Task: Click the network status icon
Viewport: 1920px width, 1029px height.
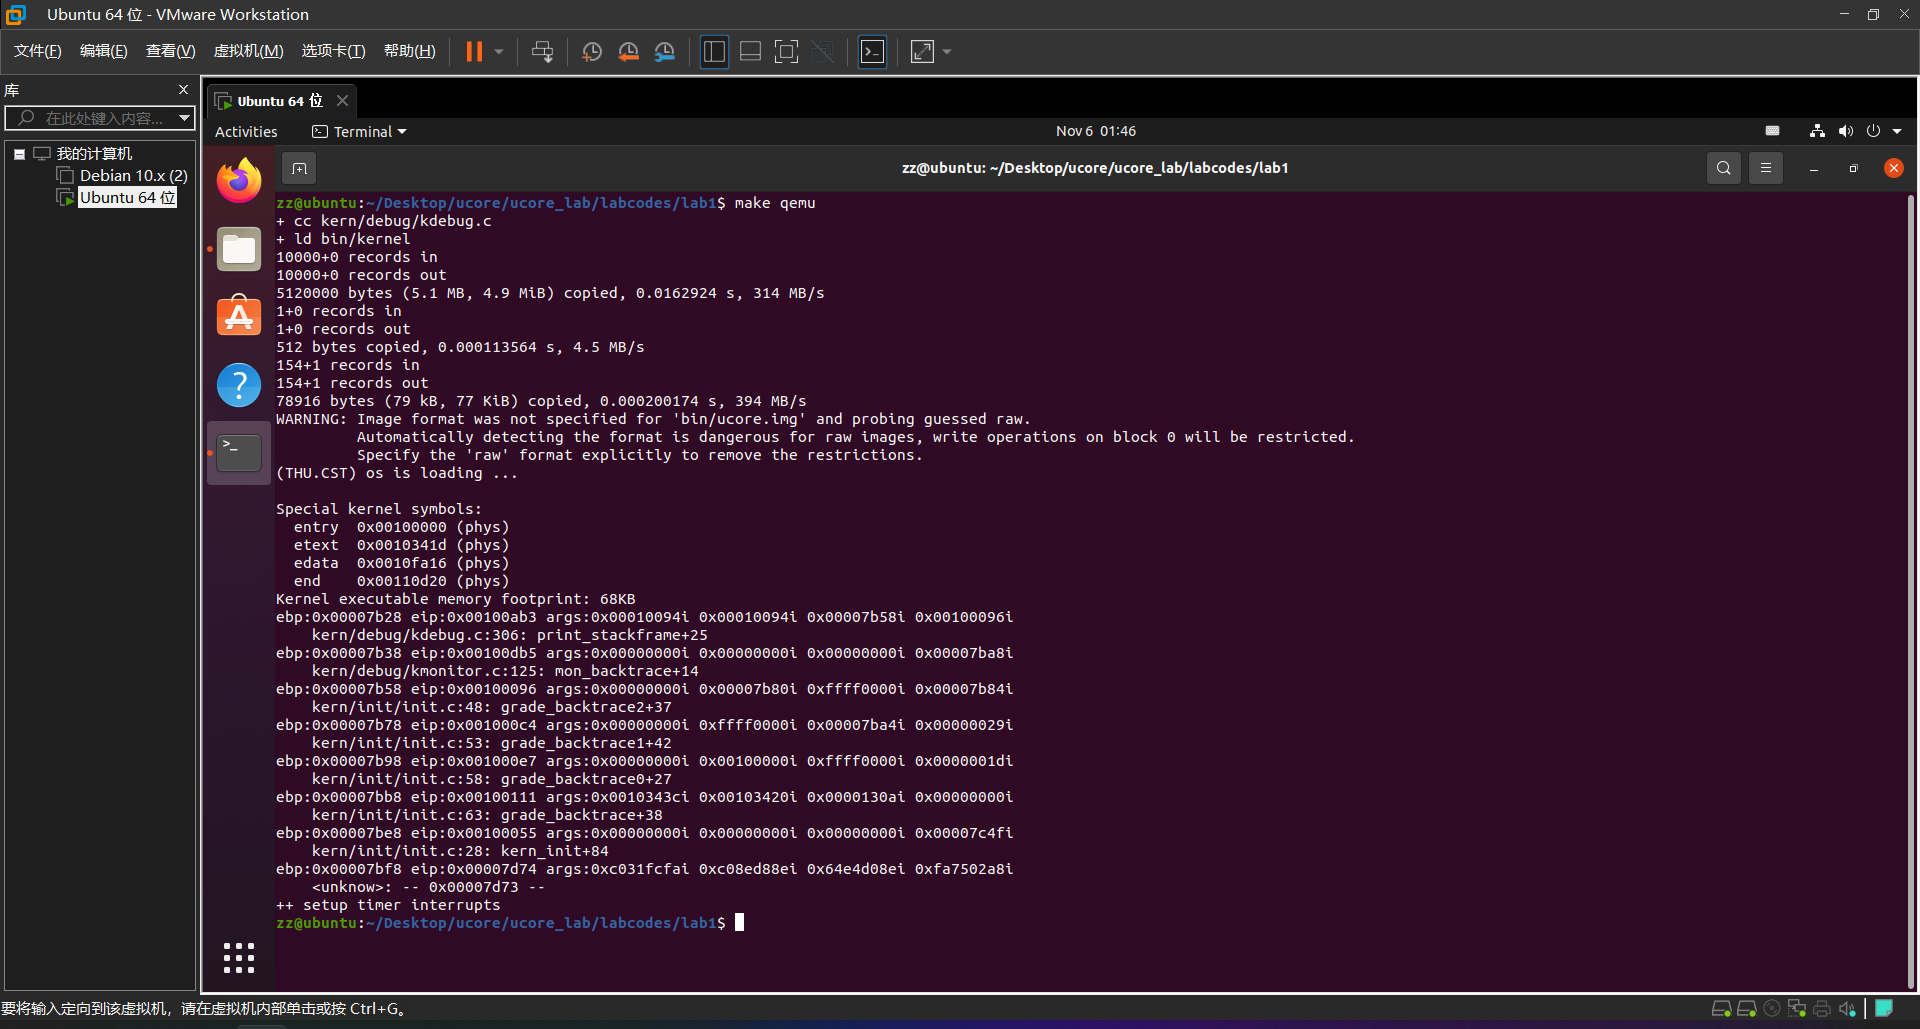Action: coord(1818,131)
